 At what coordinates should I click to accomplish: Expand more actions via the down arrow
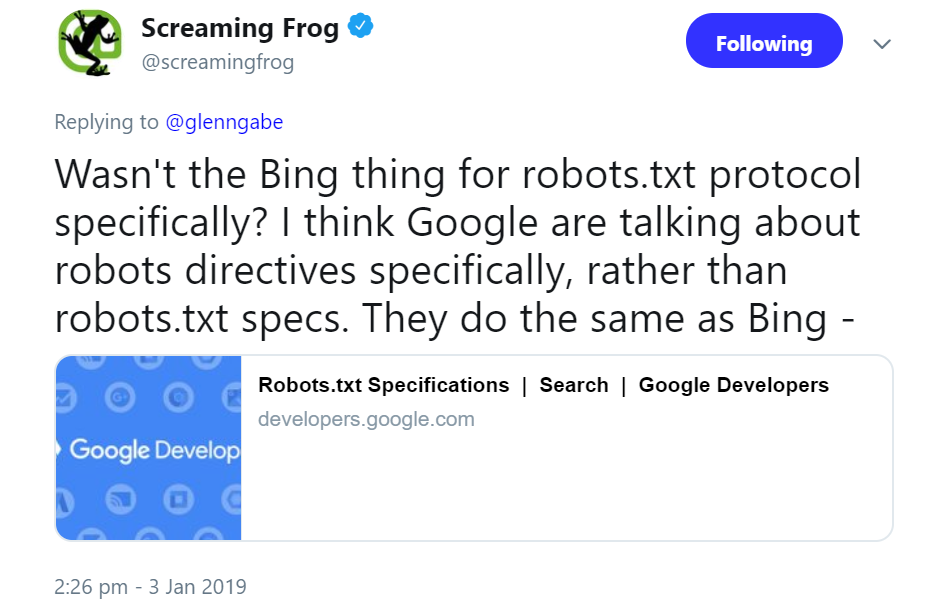click(881, 44)
